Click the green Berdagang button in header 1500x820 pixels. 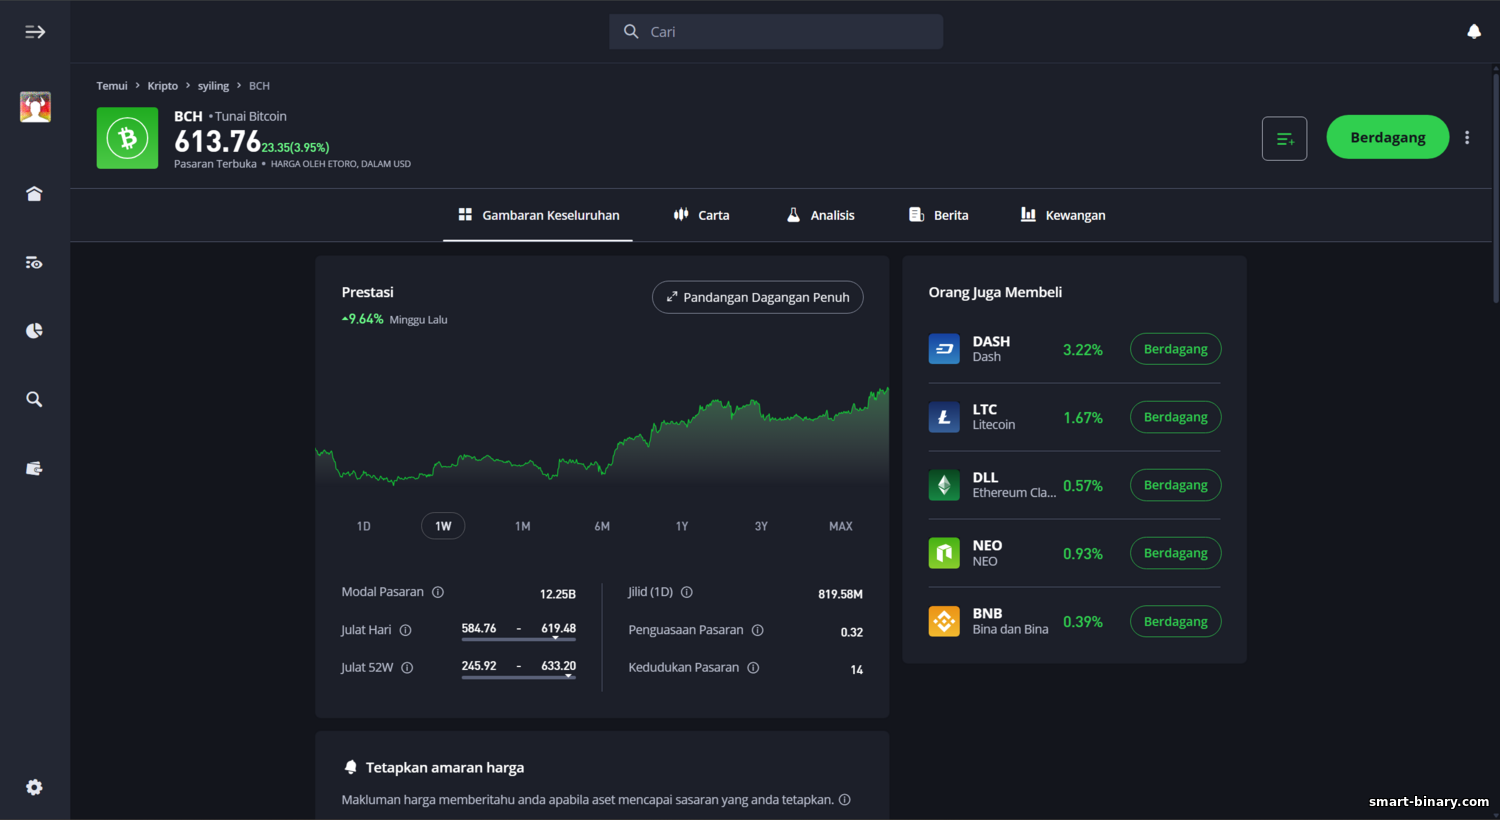pyautogui.click(x=1387, y=138)
